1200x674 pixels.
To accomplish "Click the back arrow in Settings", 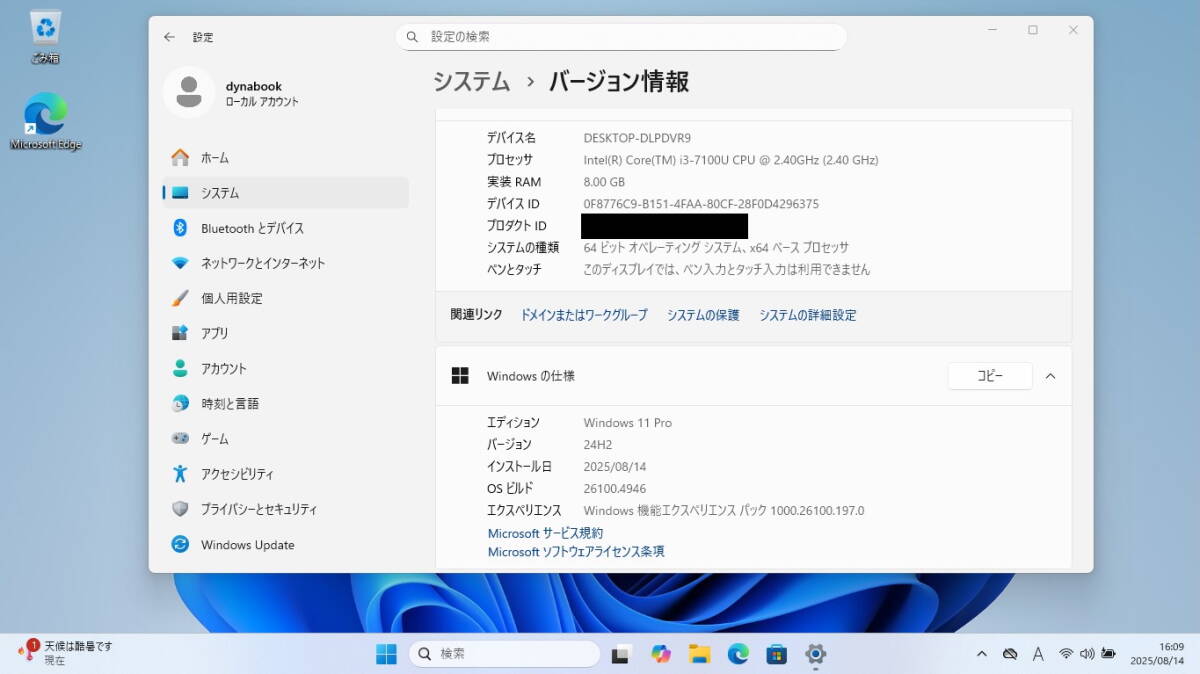I will pyautogui.click(x=169, y=37).
